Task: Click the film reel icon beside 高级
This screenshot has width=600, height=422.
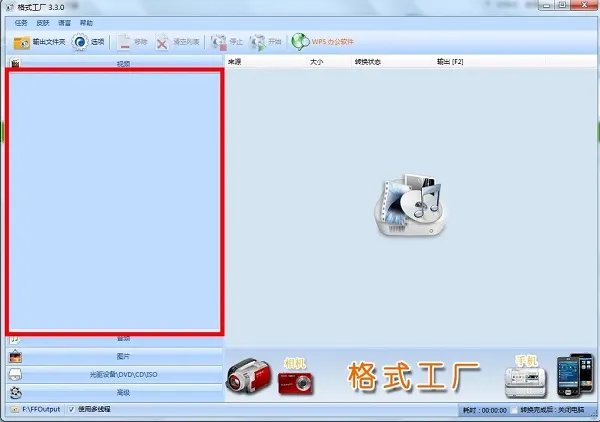Action: (x=16, y=392)
